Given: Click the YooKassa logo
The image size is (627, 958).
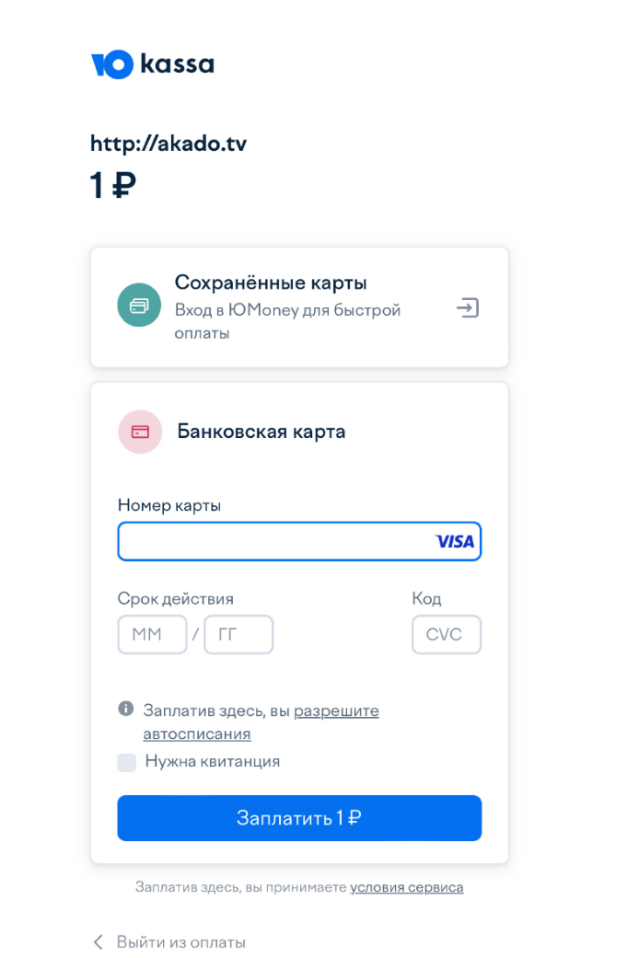Looking at the screenshot, I should tap(153, 64).
